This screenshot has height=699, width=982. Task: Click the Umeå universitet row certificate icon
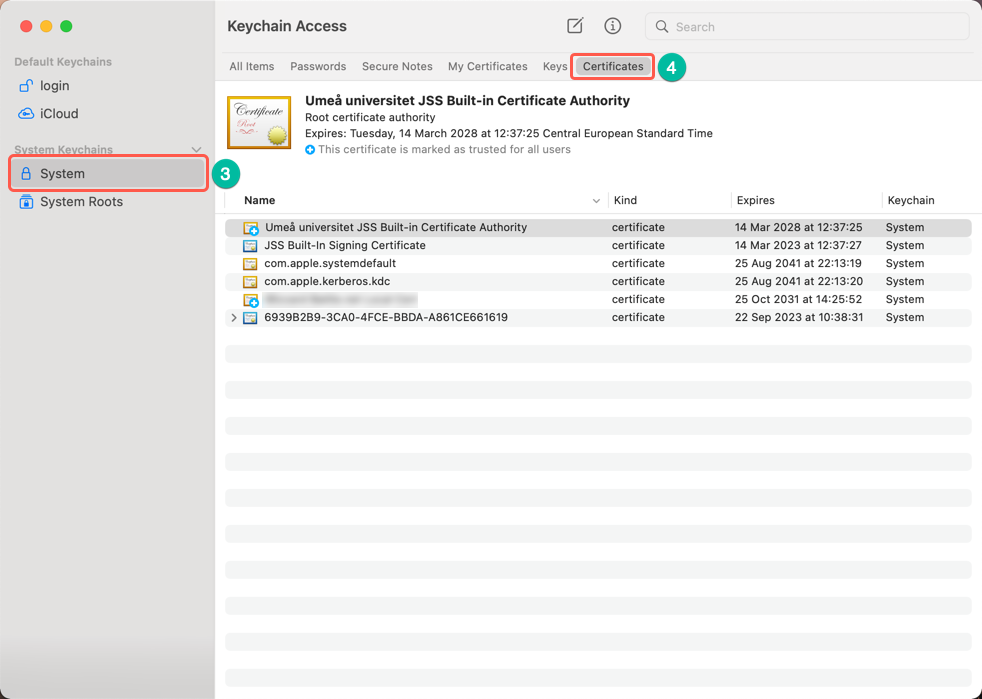(251, 228)
